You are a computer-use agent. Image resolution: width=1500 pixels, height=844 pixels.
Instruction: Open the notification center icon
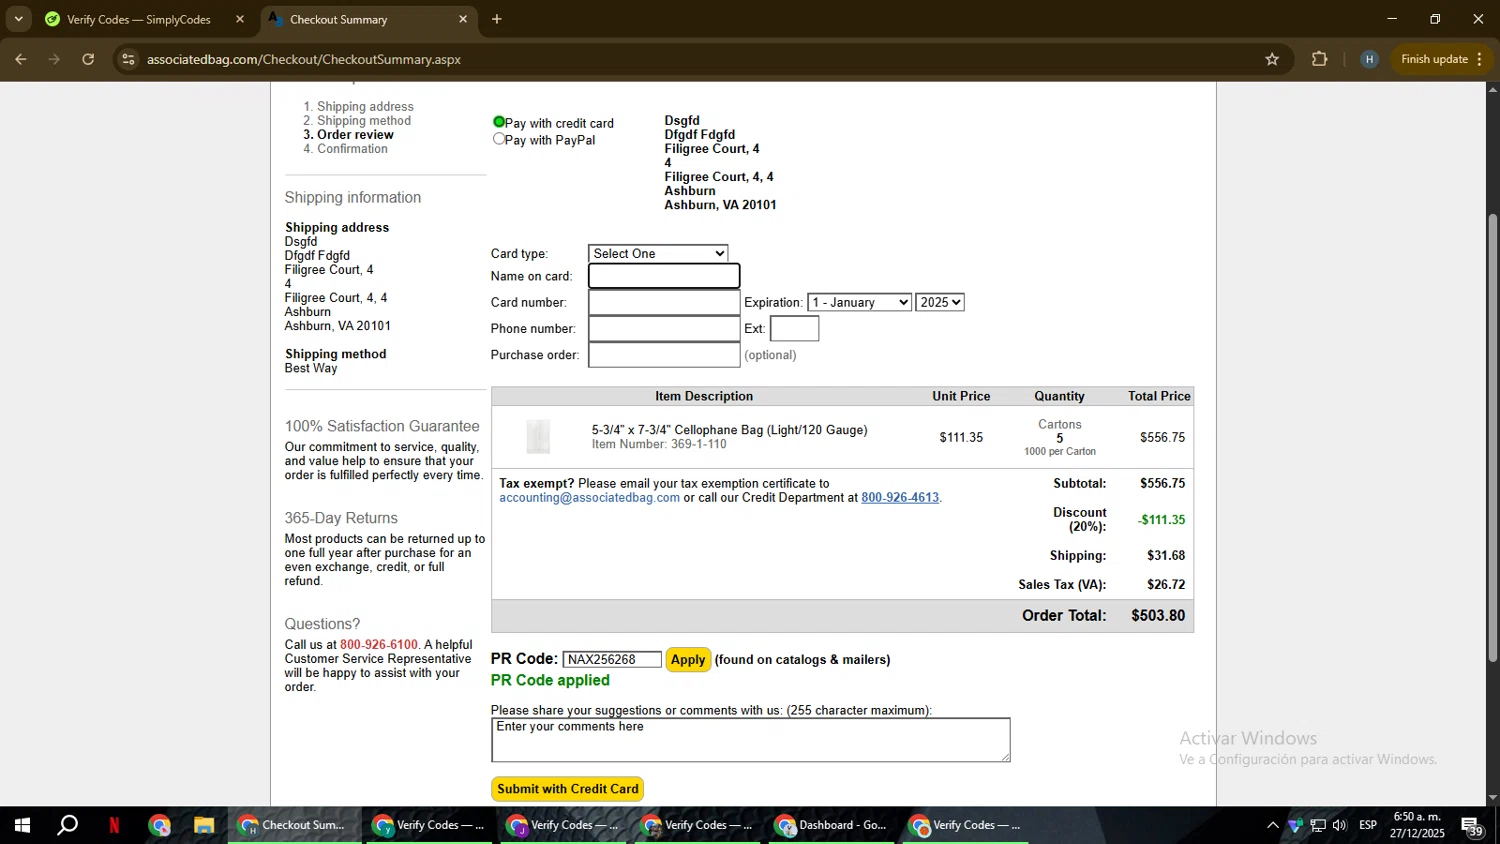pyautogui.click(x=1473, y=826)
